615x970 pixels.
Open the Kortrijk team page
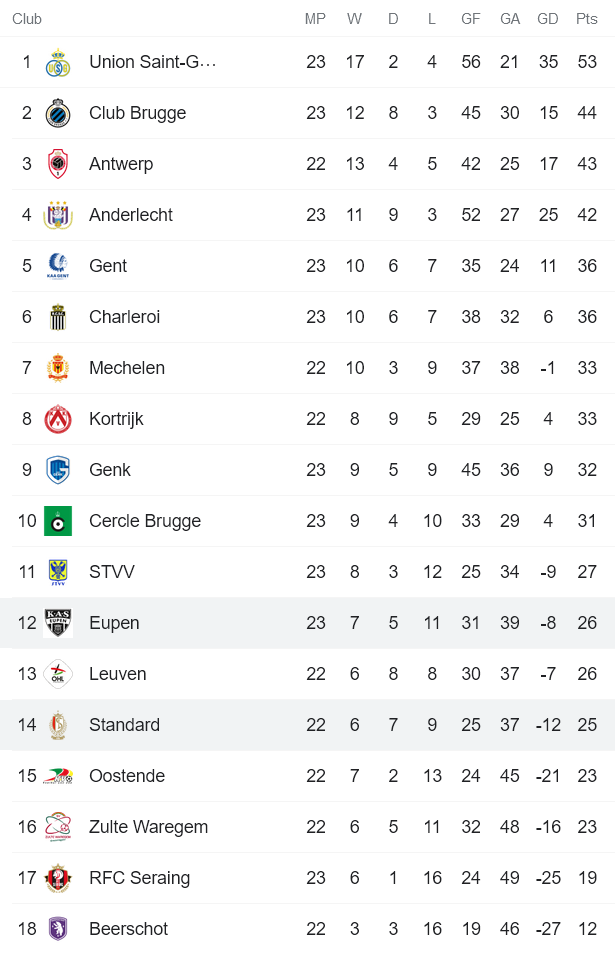(116, 418)
